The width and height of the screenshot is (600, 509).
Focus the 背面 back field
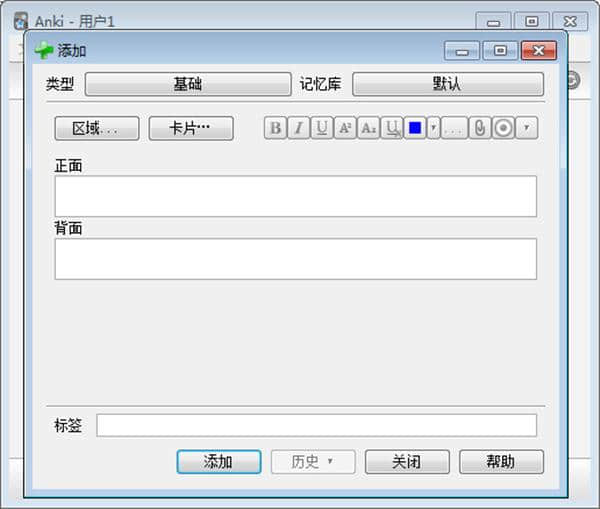point(296,259)
